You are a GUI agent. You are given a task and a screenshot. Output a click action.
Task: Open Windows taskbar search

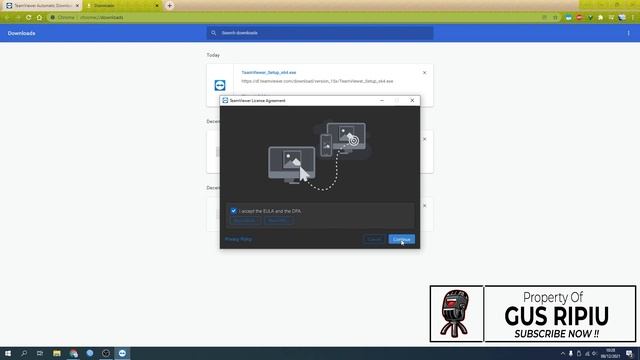click(x=24, y=353)
